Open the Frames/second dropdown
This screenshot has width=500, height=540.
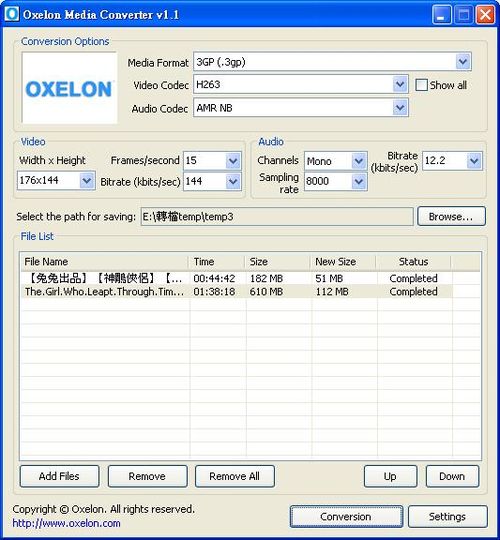(x=233, y=161)
